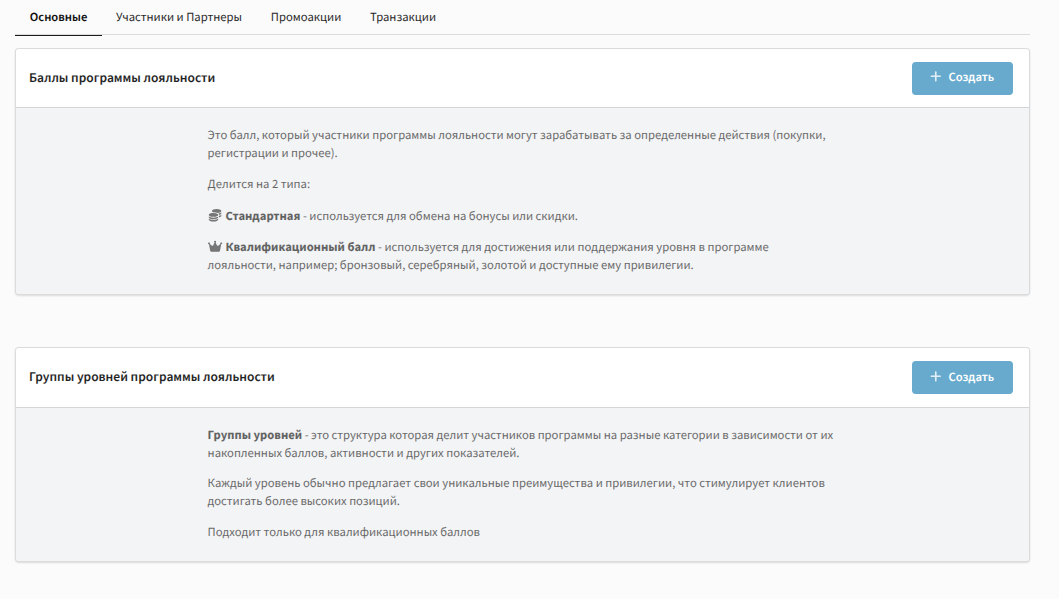Click the bold Квалификационный балл label
The height and width of the screenshot is (599, 1059).
(300, 247)
